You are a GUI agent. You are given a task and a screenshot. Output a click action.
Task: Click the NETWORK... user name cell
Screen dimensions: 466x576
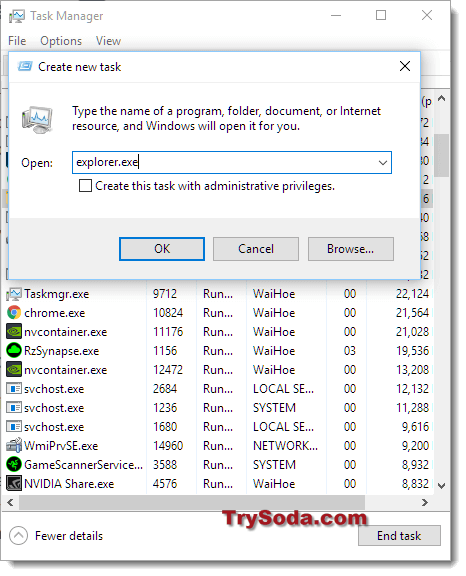[x=285, y=446]
